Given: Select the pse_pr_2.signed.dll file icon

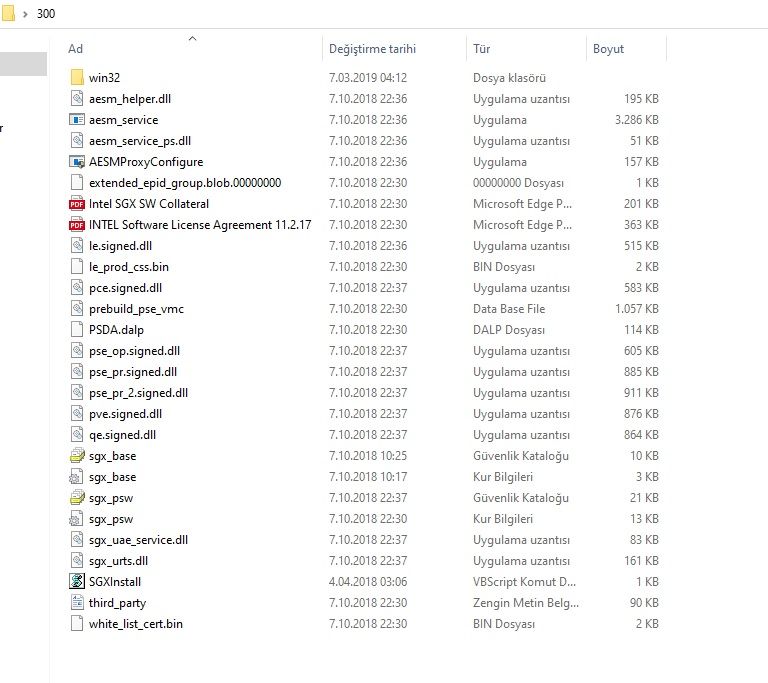Looking at the screenshot, I should (77, 393).
